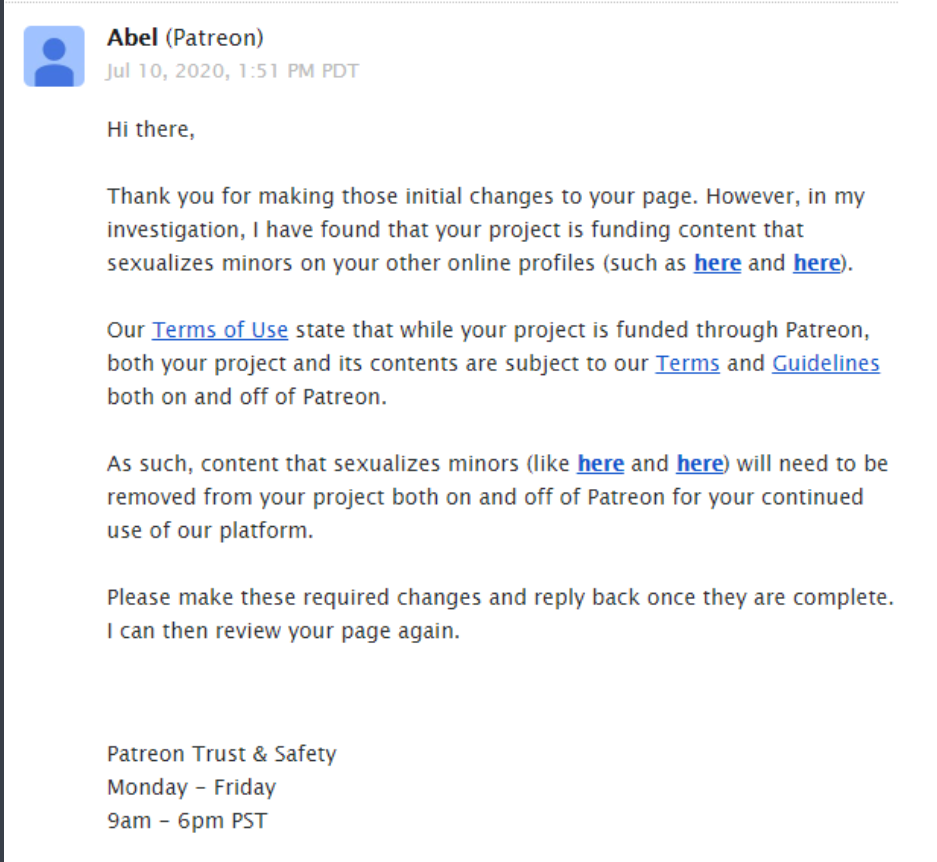Image resolution: width=937 pixels, height=862 pixels.
Task: Click the (Patreon) label beside the sender name
Action: point(215,38)
